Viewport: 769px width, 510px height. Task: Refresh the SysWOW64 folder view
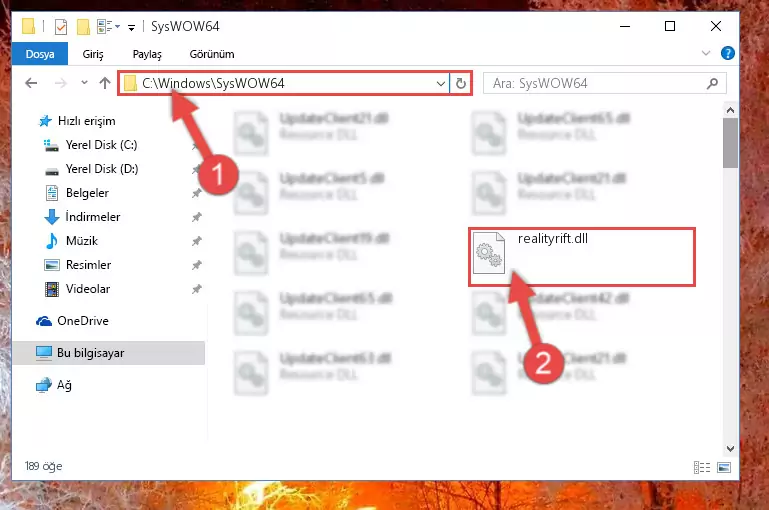tap(461, 84)
